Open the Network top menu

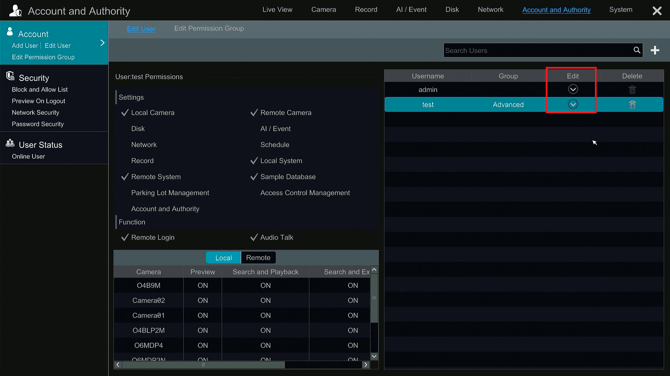(490, 9)
